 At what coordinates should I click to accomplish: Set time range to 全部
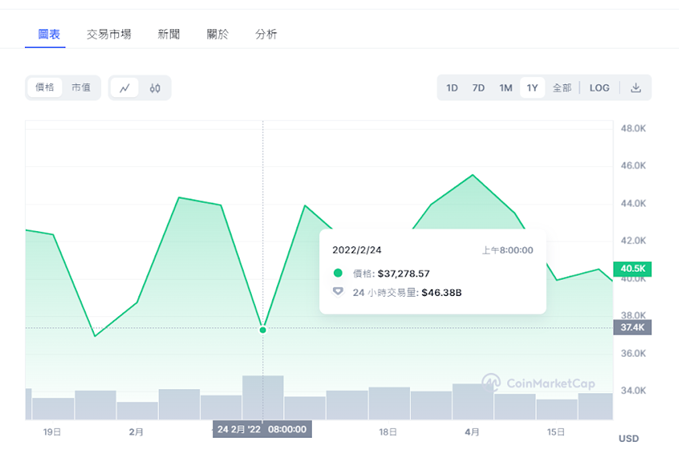tap(562, 88)
